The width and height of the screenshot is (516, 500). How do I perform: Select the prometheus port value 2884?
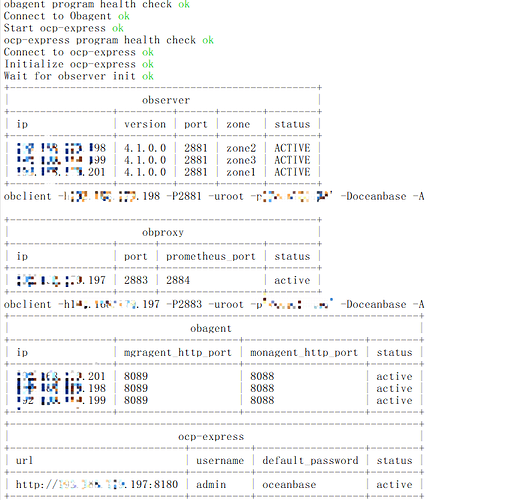(x=178, y=280)
